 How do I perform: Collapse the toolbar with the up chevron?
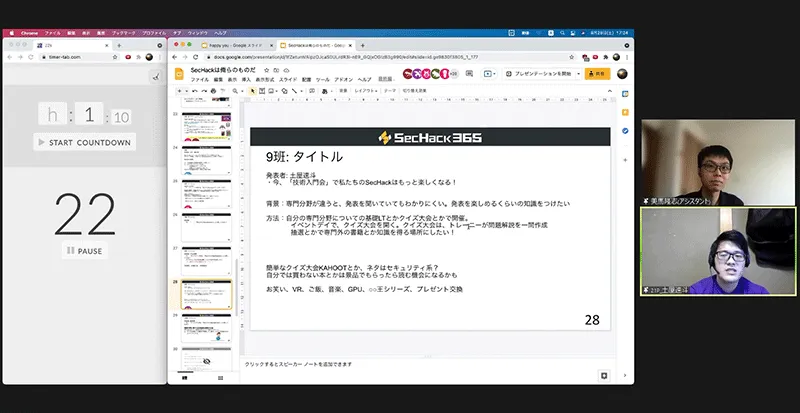point(610,91)
